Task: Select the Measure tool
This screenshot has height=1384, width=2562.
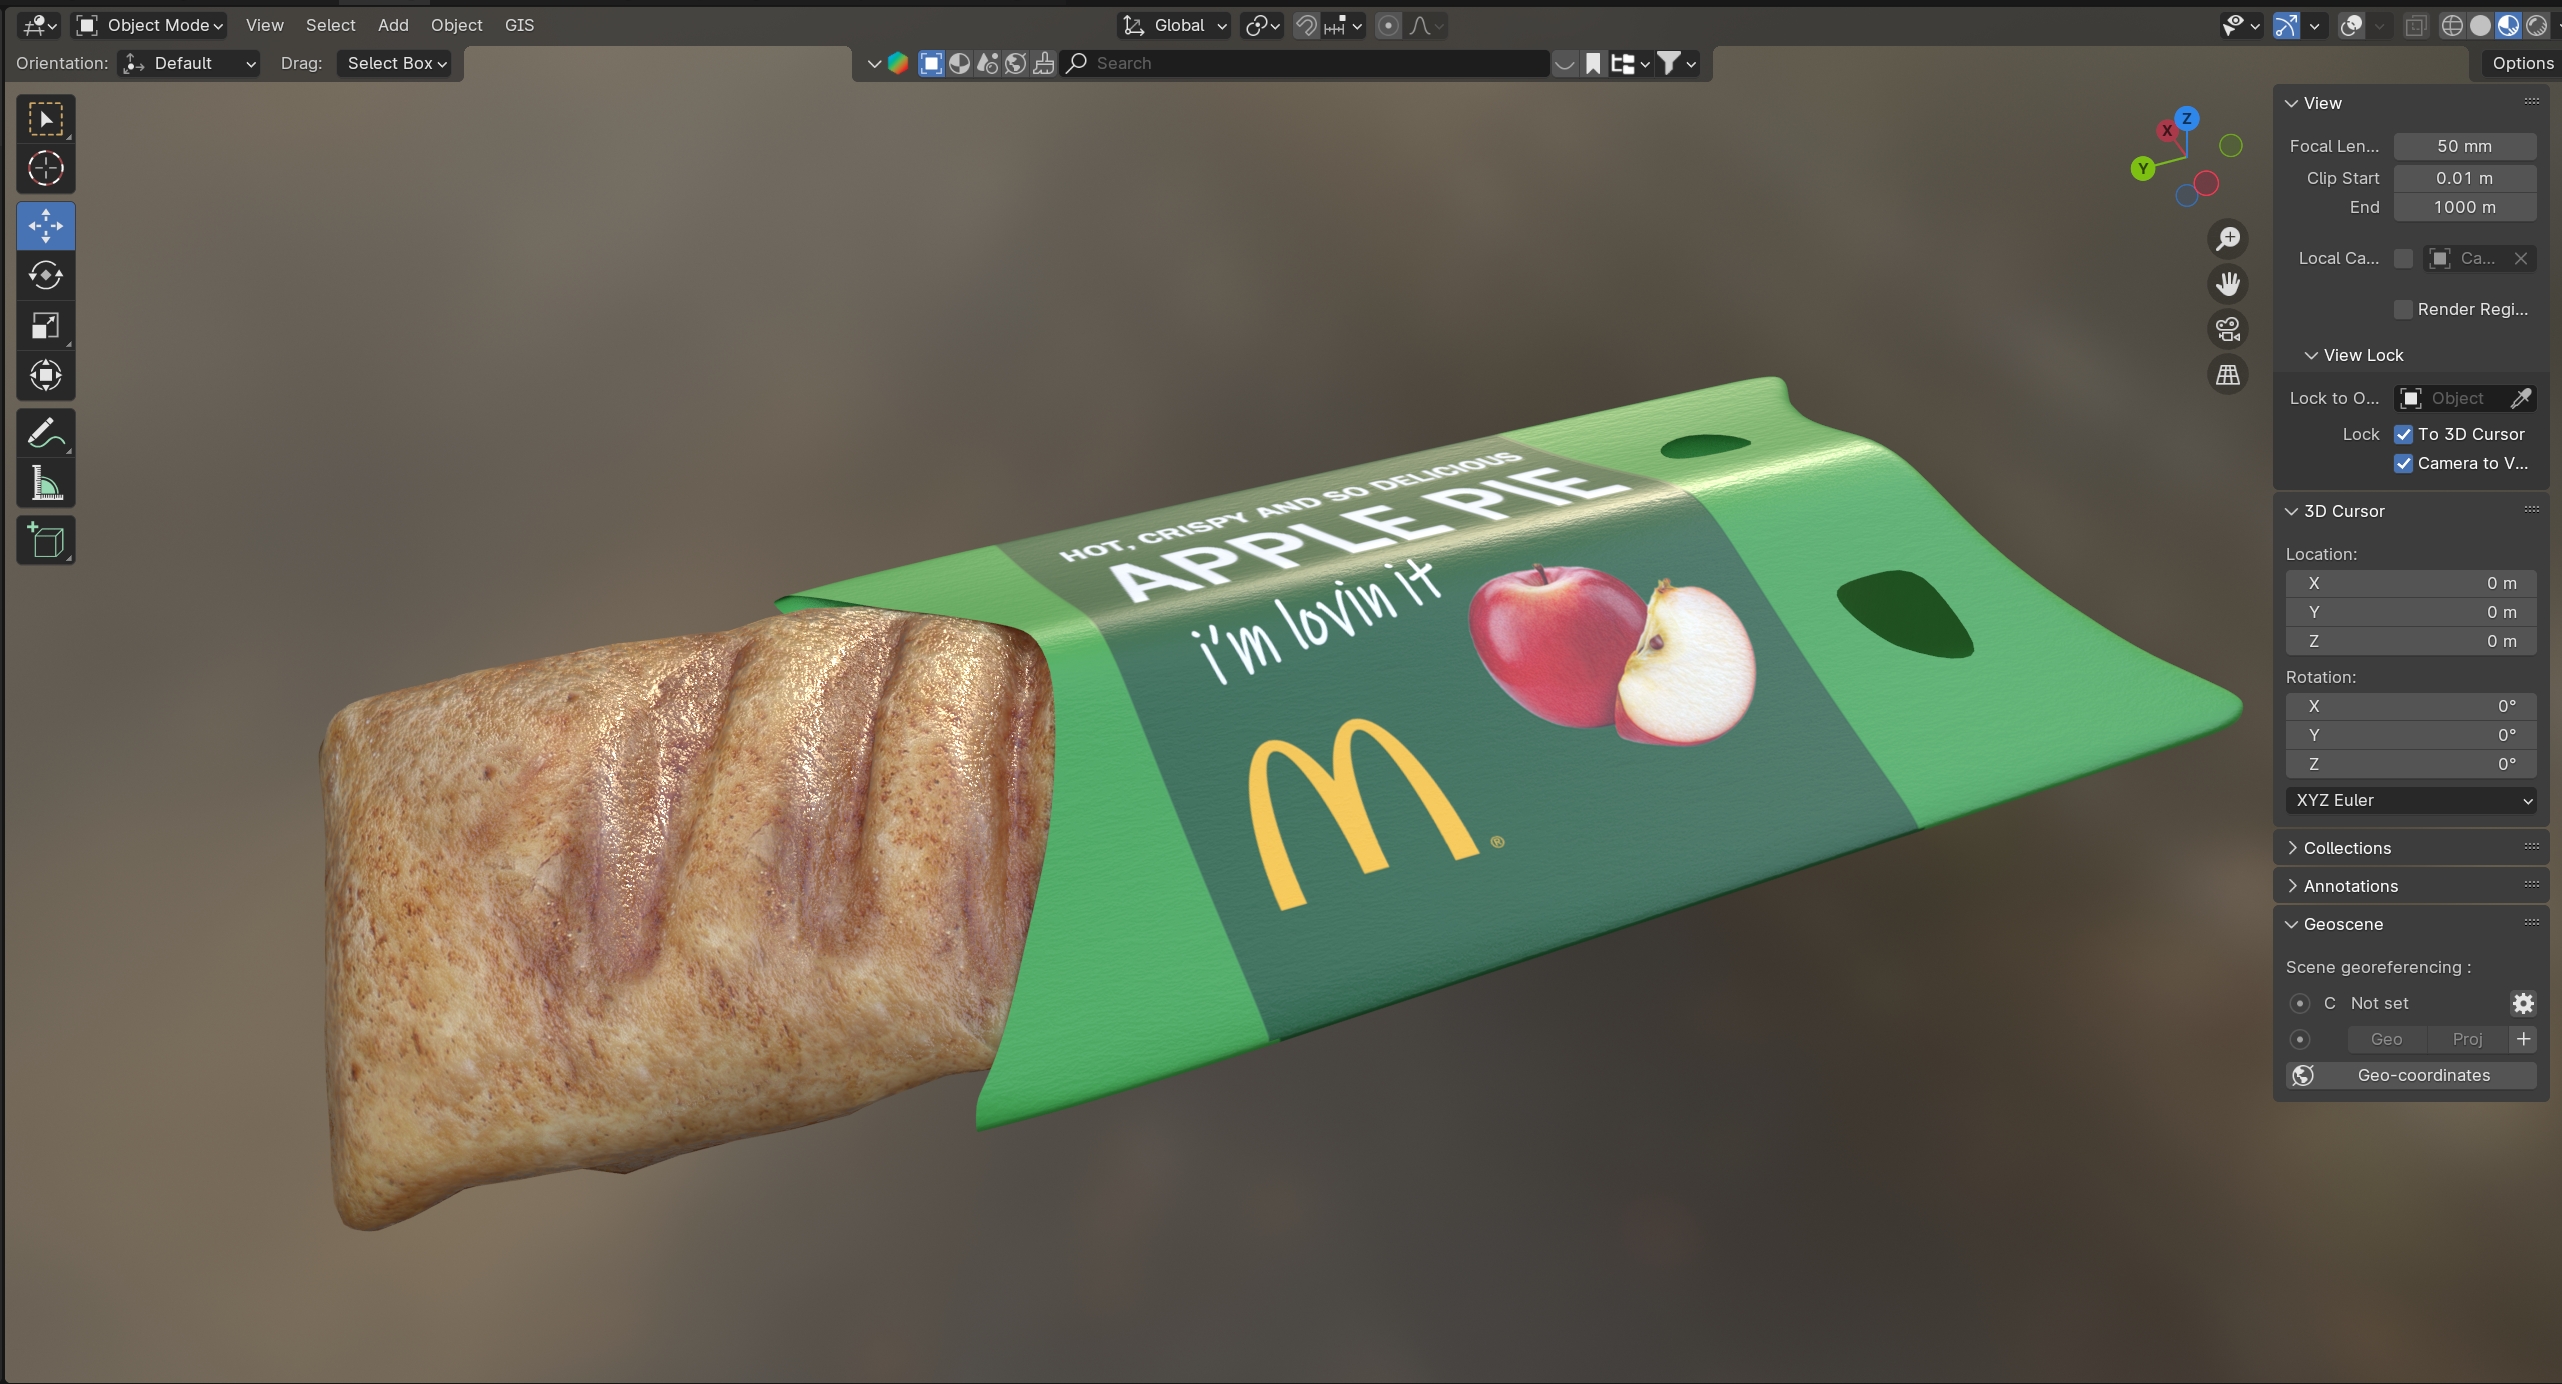Action: [45, 484]
